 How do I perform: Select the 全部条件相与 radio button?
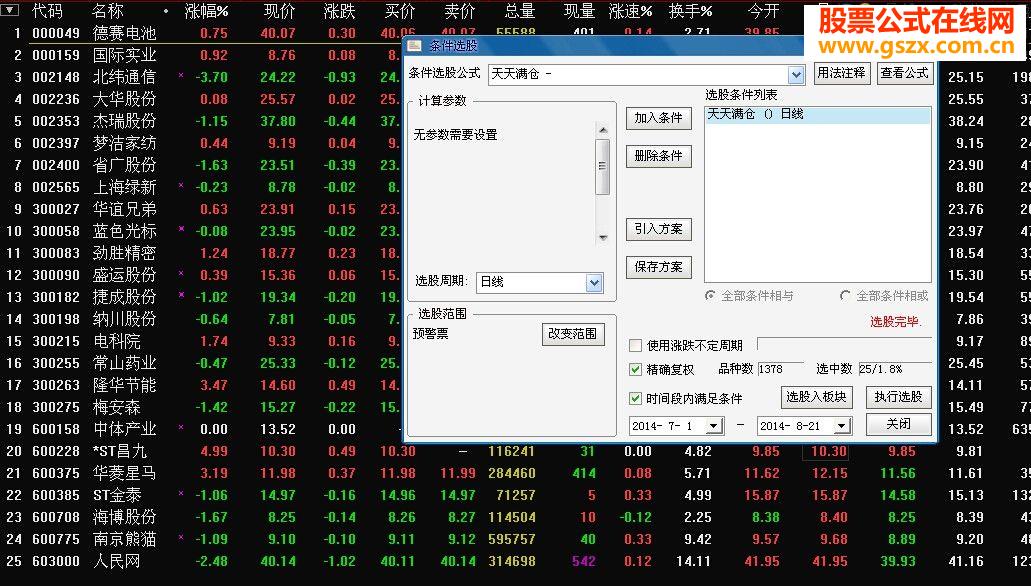(x=710, y=296)
